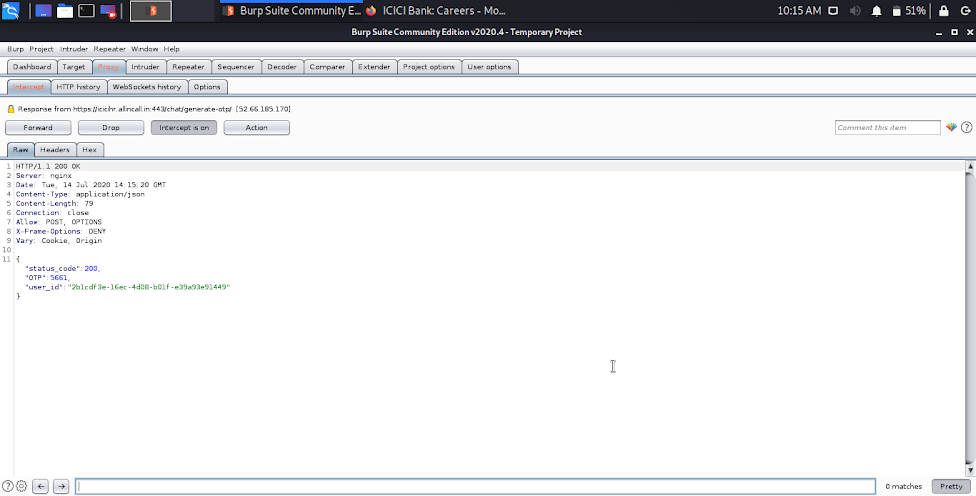This screenshot has width=976, height=496.
Task: Click the Comment this item field
Action: 888,128
